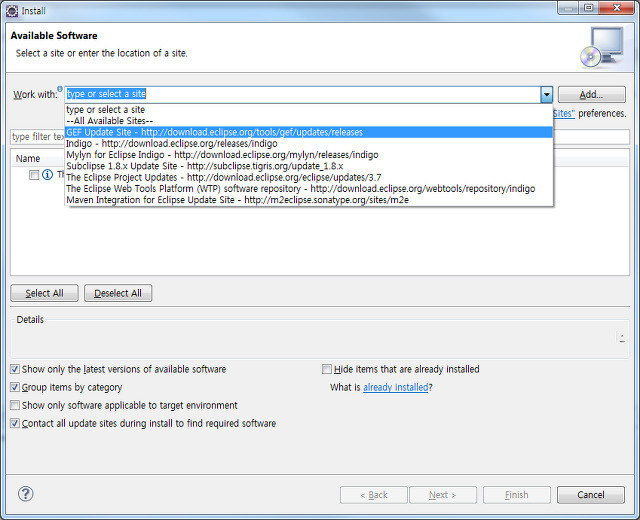This screenshot has height=520, width=640.
Task: Pick Indigo releases site
Action: 309,144
